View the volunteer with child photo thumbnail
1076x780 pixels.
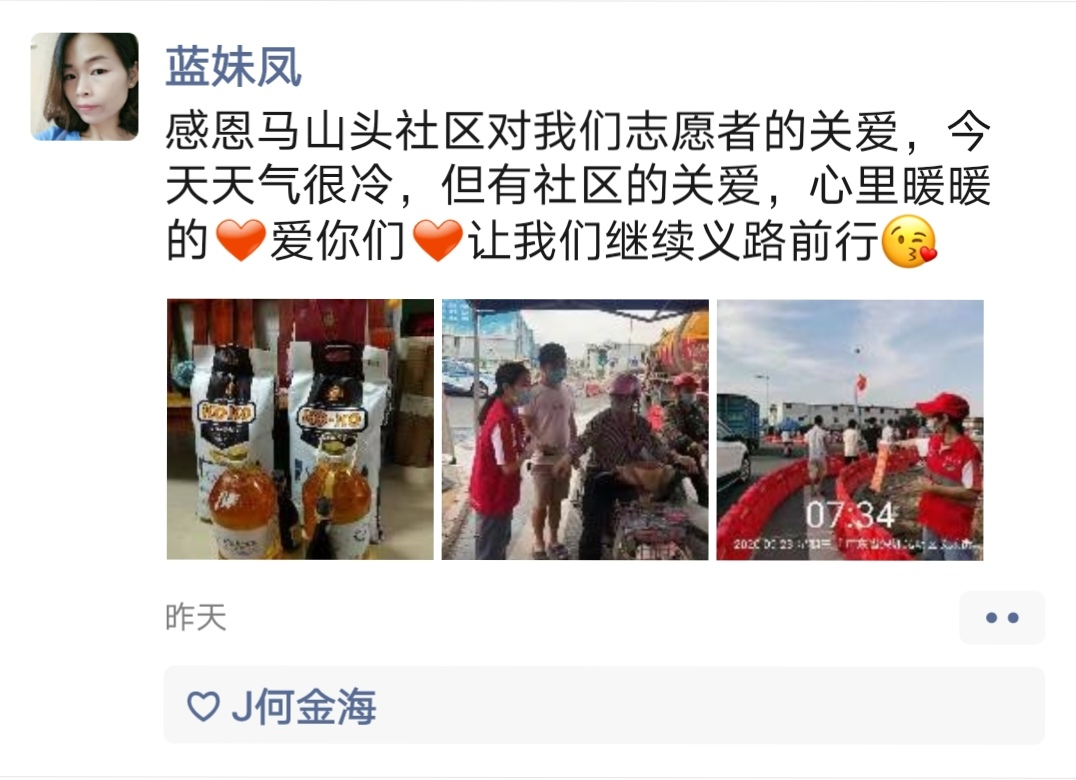point(575,429)
